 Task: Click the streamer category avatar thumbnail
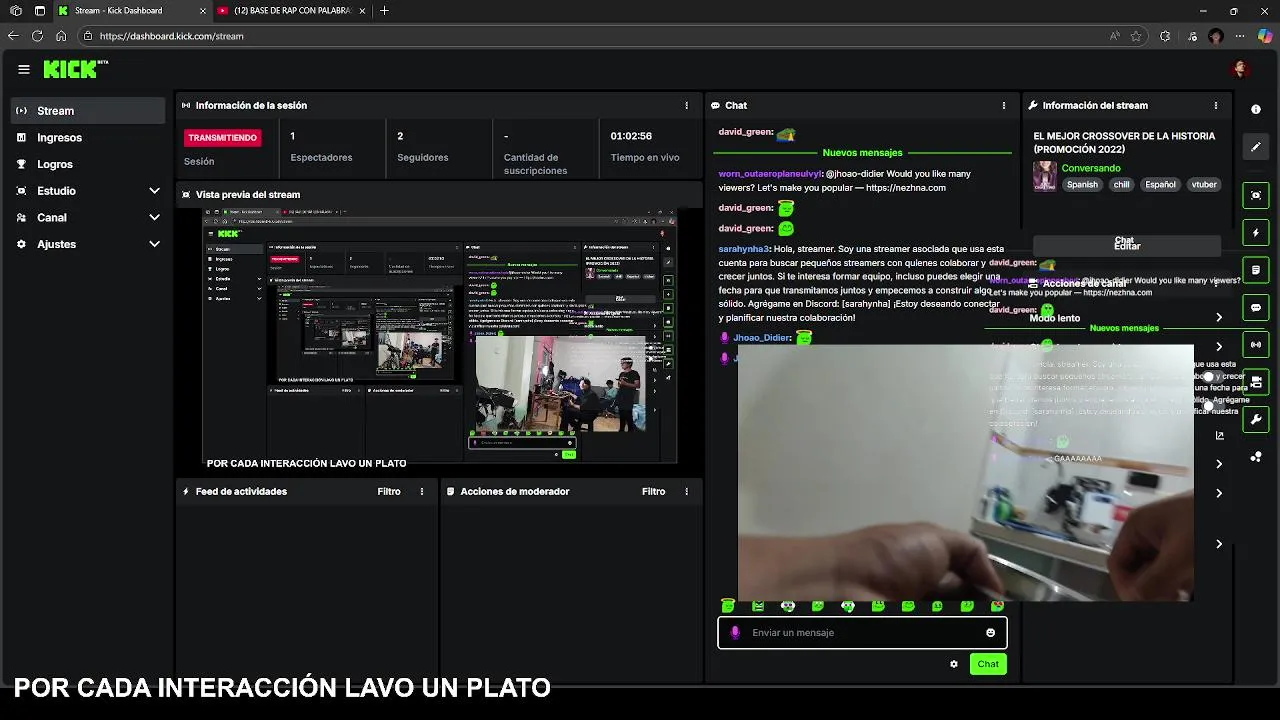(x=1045, y=176)
